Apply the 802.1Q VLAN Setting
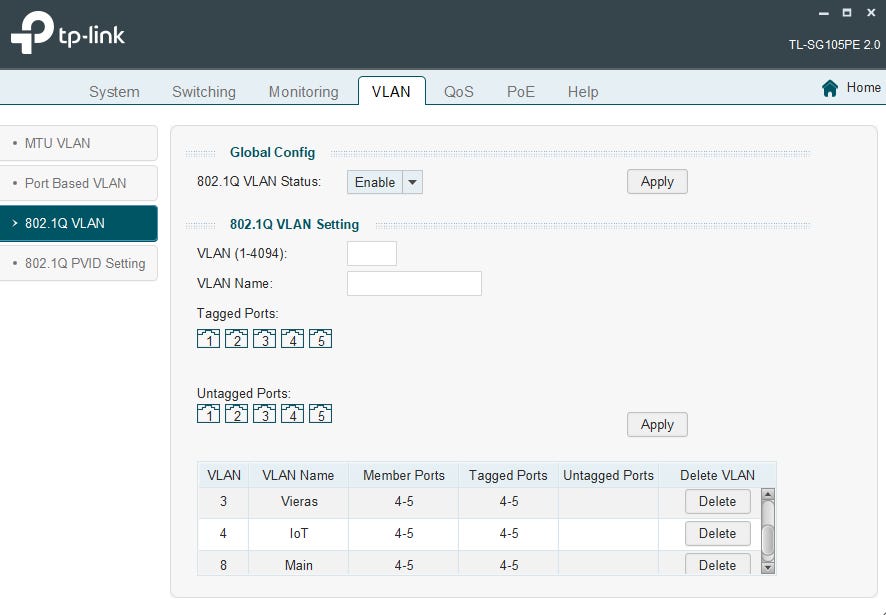Screen dimensions: 886x615 (x=657, y=425)
